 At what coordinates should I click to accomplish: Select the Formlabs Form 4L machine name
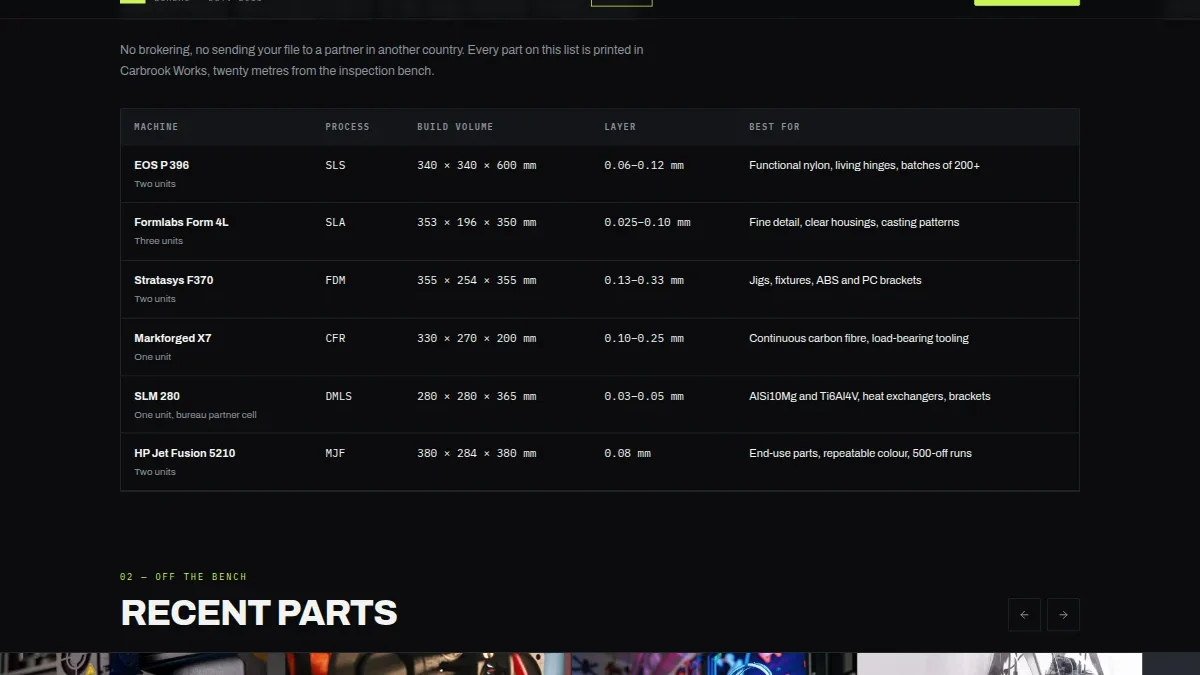point(181,222)
